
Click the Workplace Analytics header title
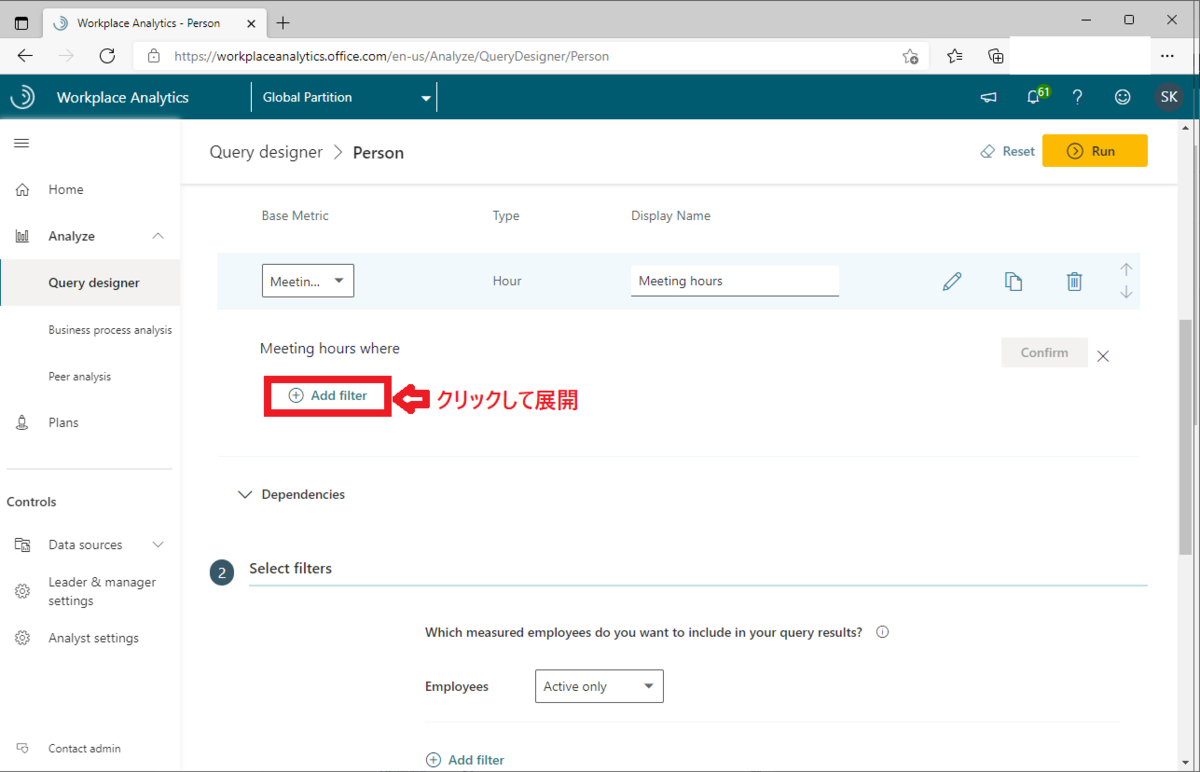click(x=123, y=97)
